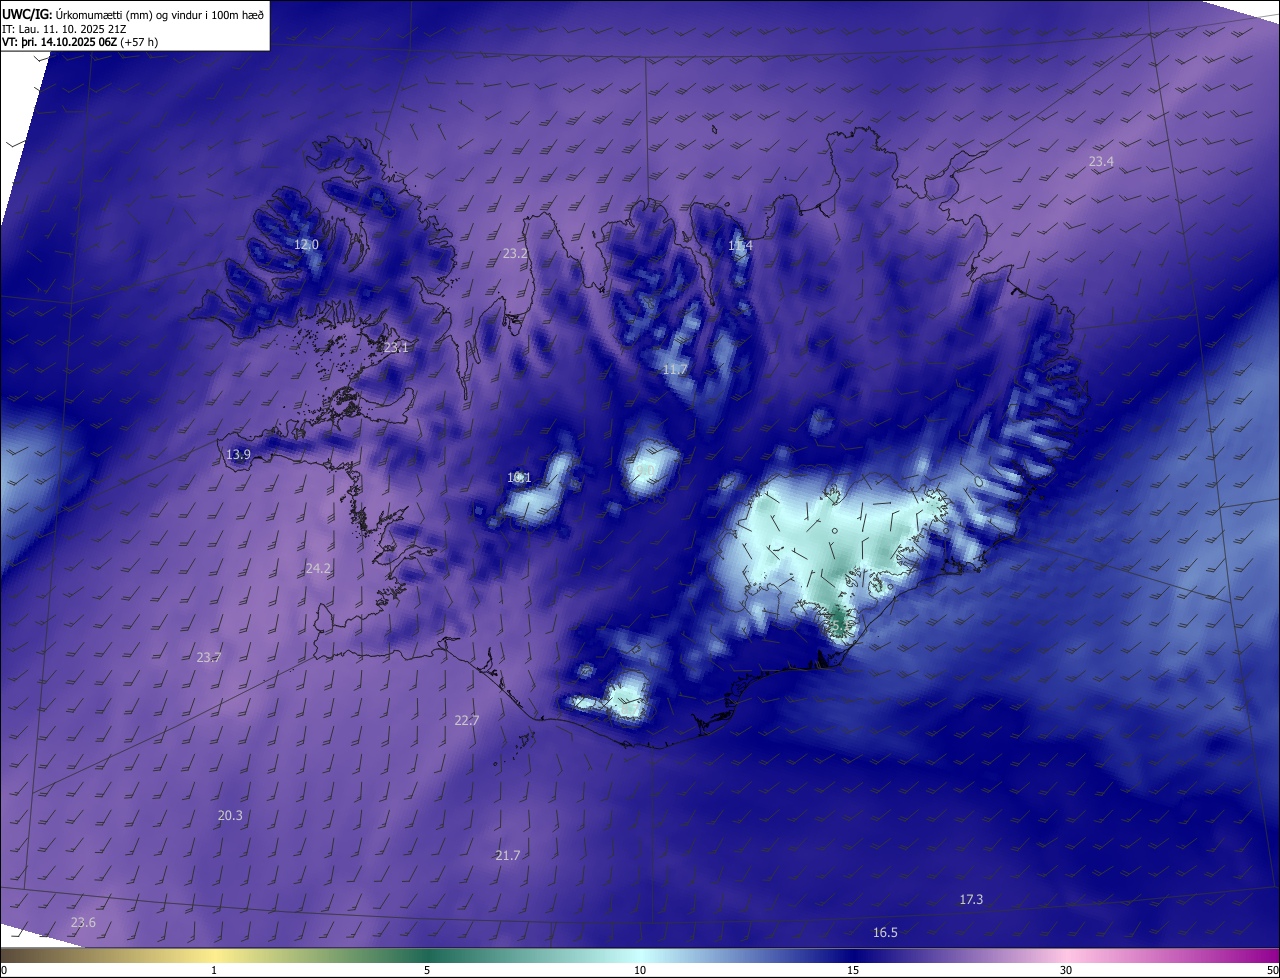Click the 23.7 value label
This screenshot has width=1280, height=978.
pos(209,658)
